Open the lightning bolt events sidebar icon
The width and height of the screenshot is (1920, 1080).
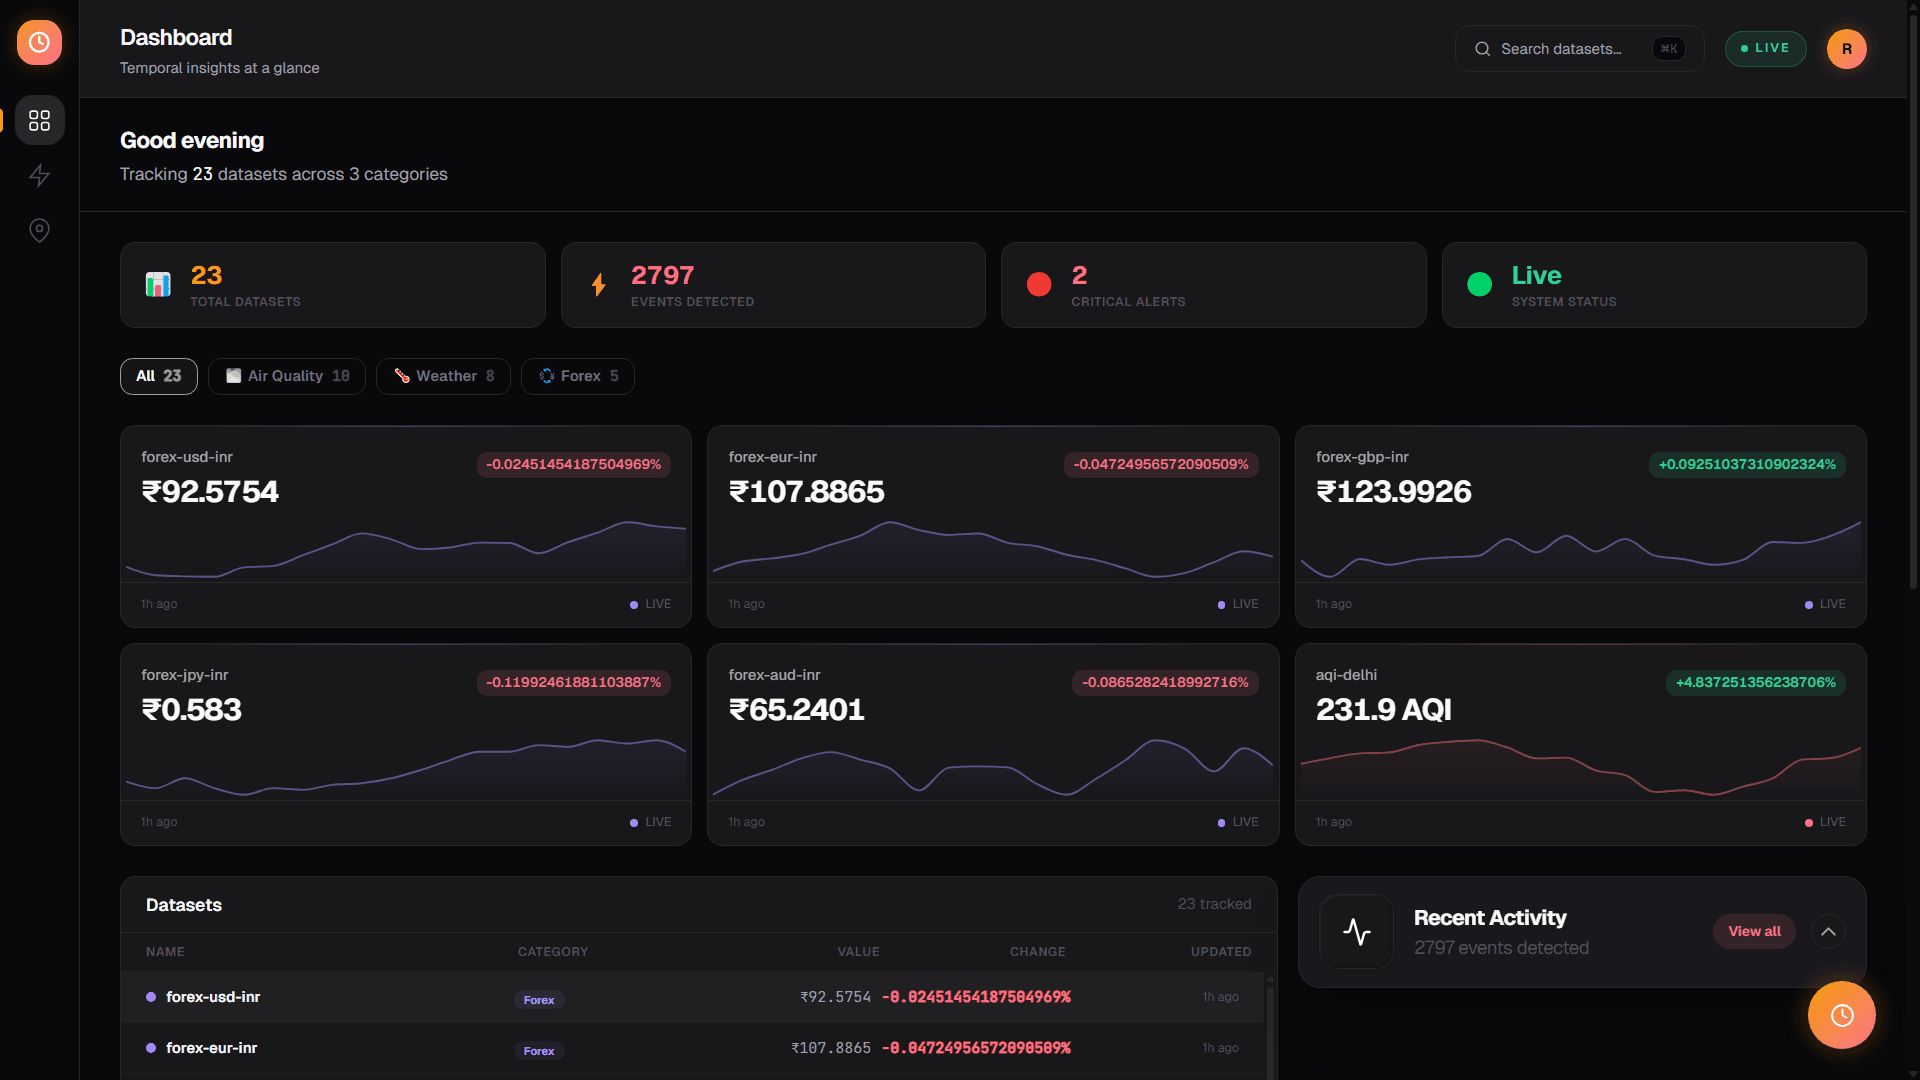tap(39, 175)
